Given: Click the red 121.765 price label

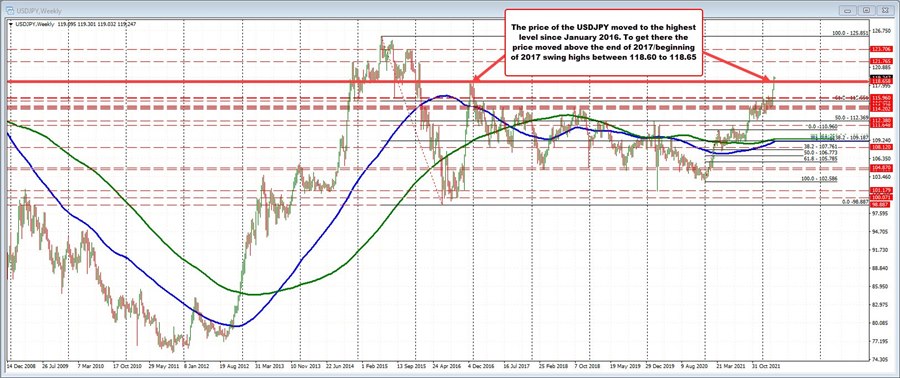Looking at the screenshot, I should (881, 61).
